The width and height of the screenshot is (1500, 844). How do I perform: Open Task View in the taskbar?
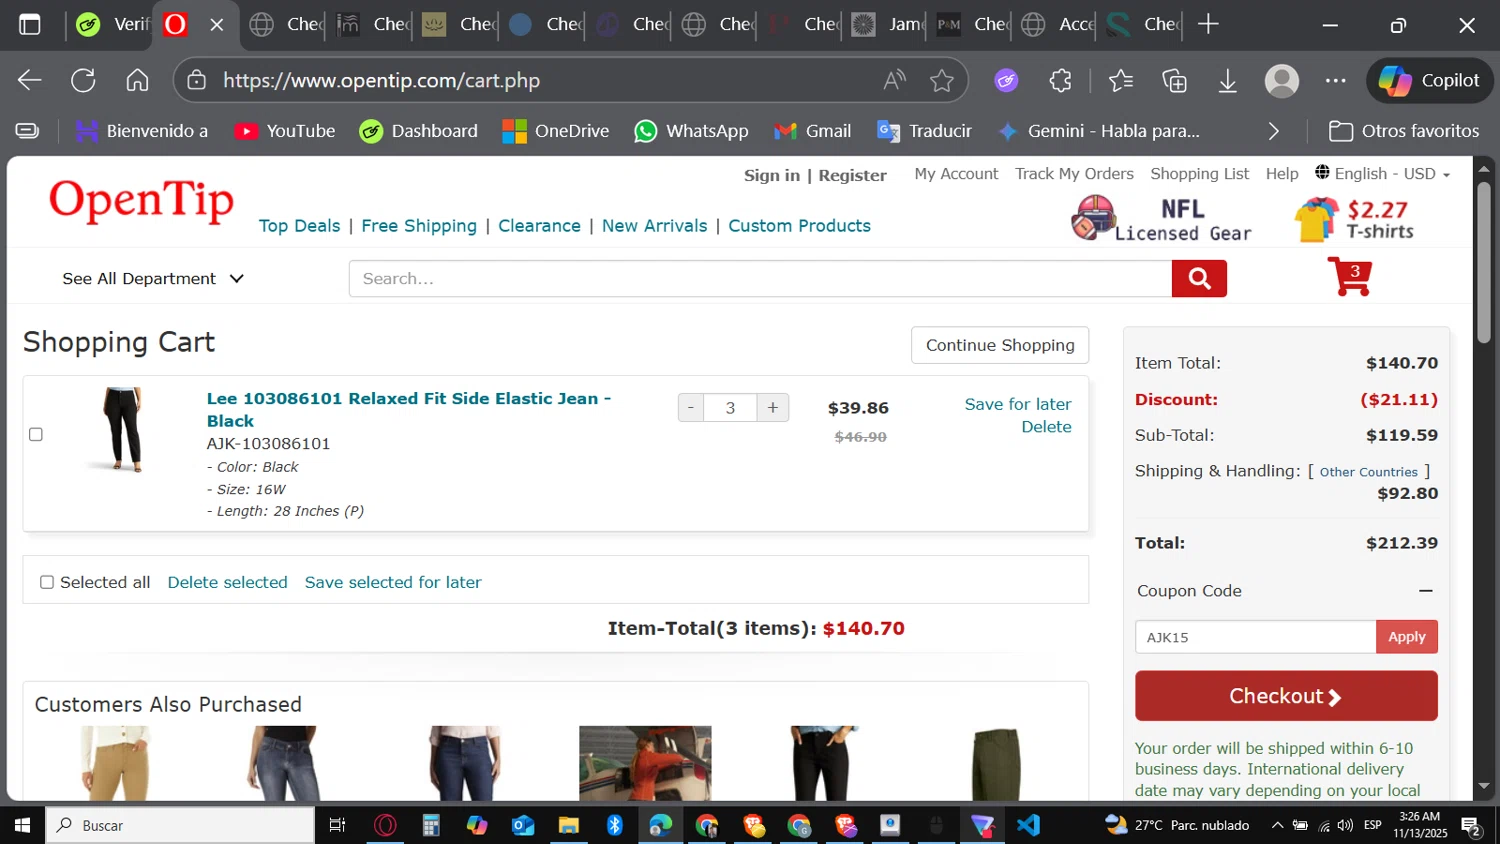click(337, 825)
